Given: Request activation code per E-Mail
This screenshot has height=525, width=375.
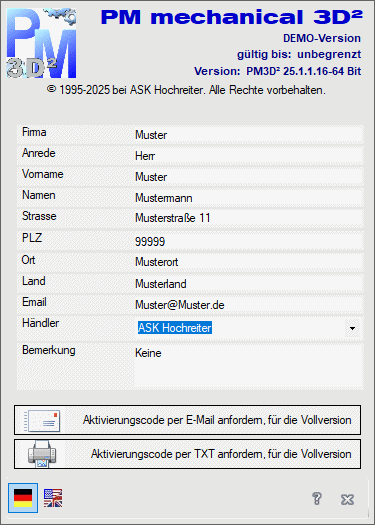Looking at the screenshot, I should [x=188, y=420].
